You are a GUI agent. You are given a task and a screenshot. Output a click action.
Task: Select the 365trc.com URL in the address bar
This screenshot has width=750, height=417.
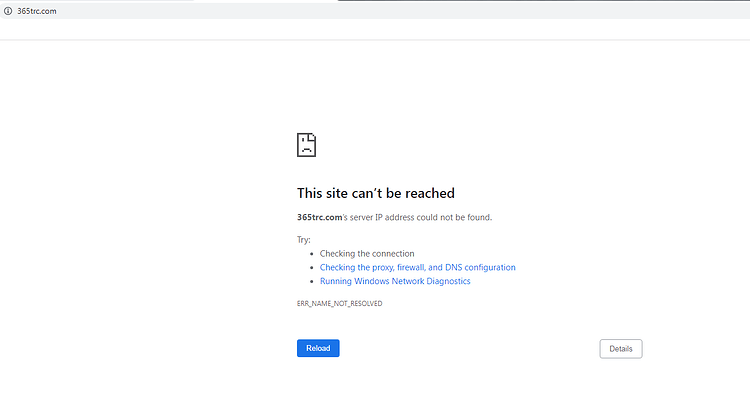(x=37, y=11)
